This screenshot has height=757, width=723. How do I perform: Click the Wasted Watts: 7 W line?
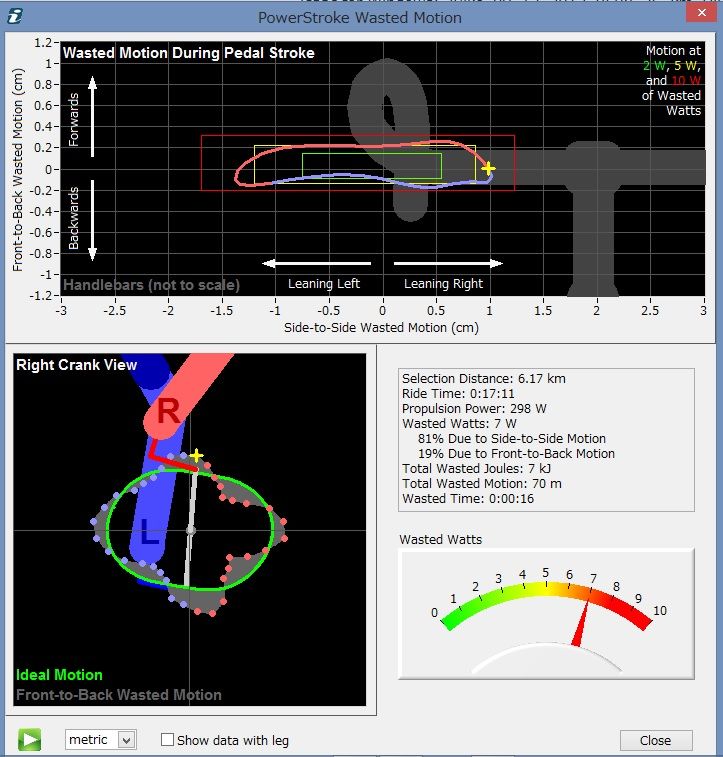pyautogui.click(x=459, y=423)
